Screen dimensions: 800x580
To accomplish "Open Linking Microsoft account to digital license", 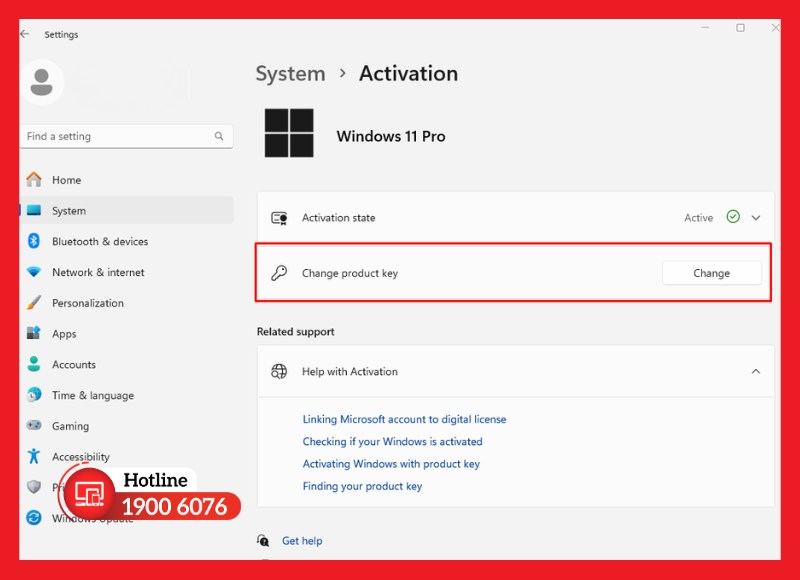I will click(x=404, y=419).
